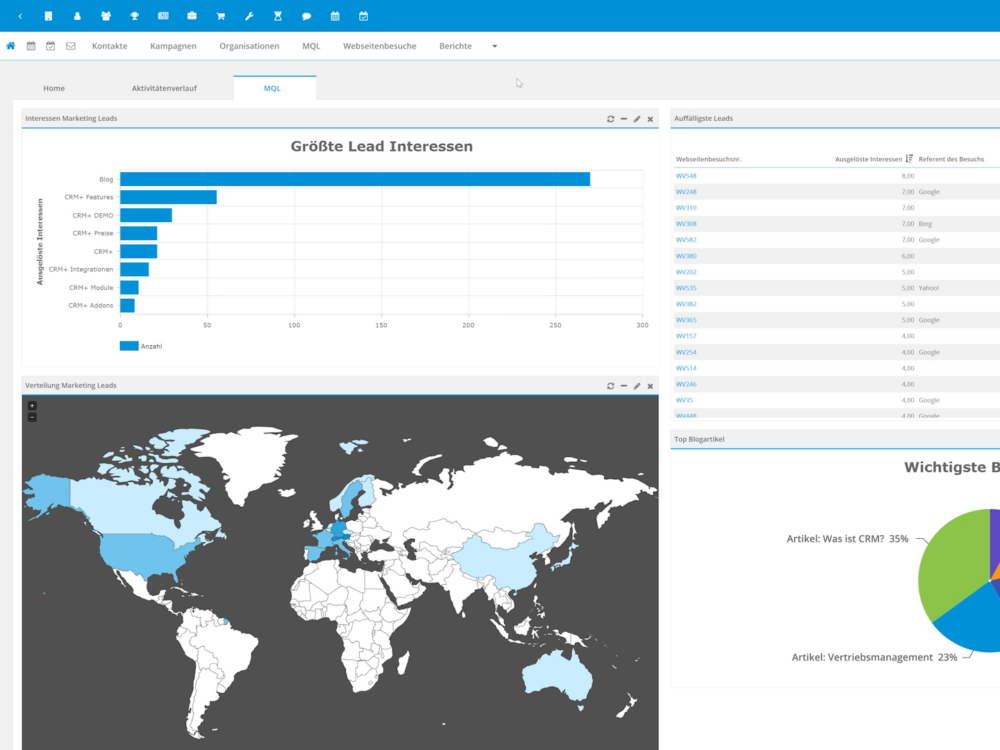Minimize the Interessen Marketing Leads panel
This screenshot has width=1000, height=750.
pos(624,119)
